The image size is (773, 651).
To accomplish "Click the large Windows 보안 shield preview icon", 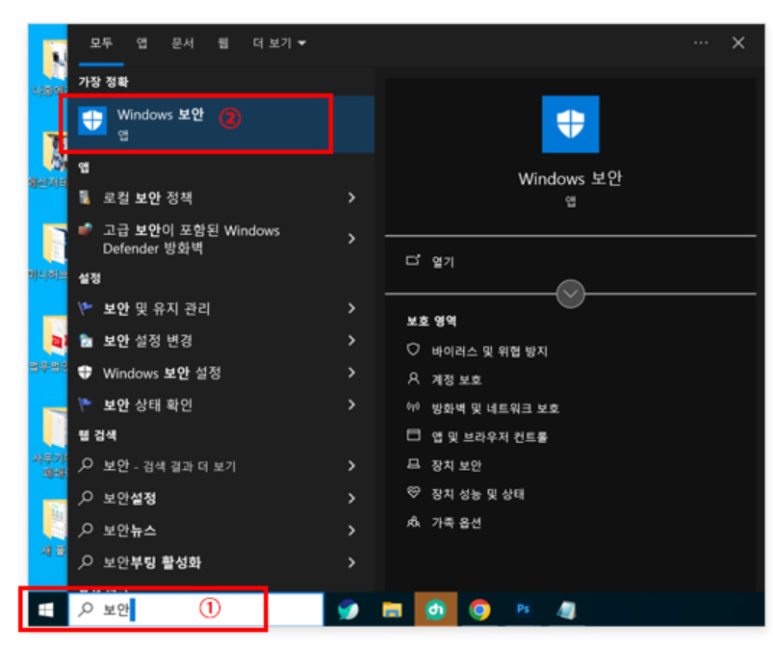I will [x=570, y=124].
